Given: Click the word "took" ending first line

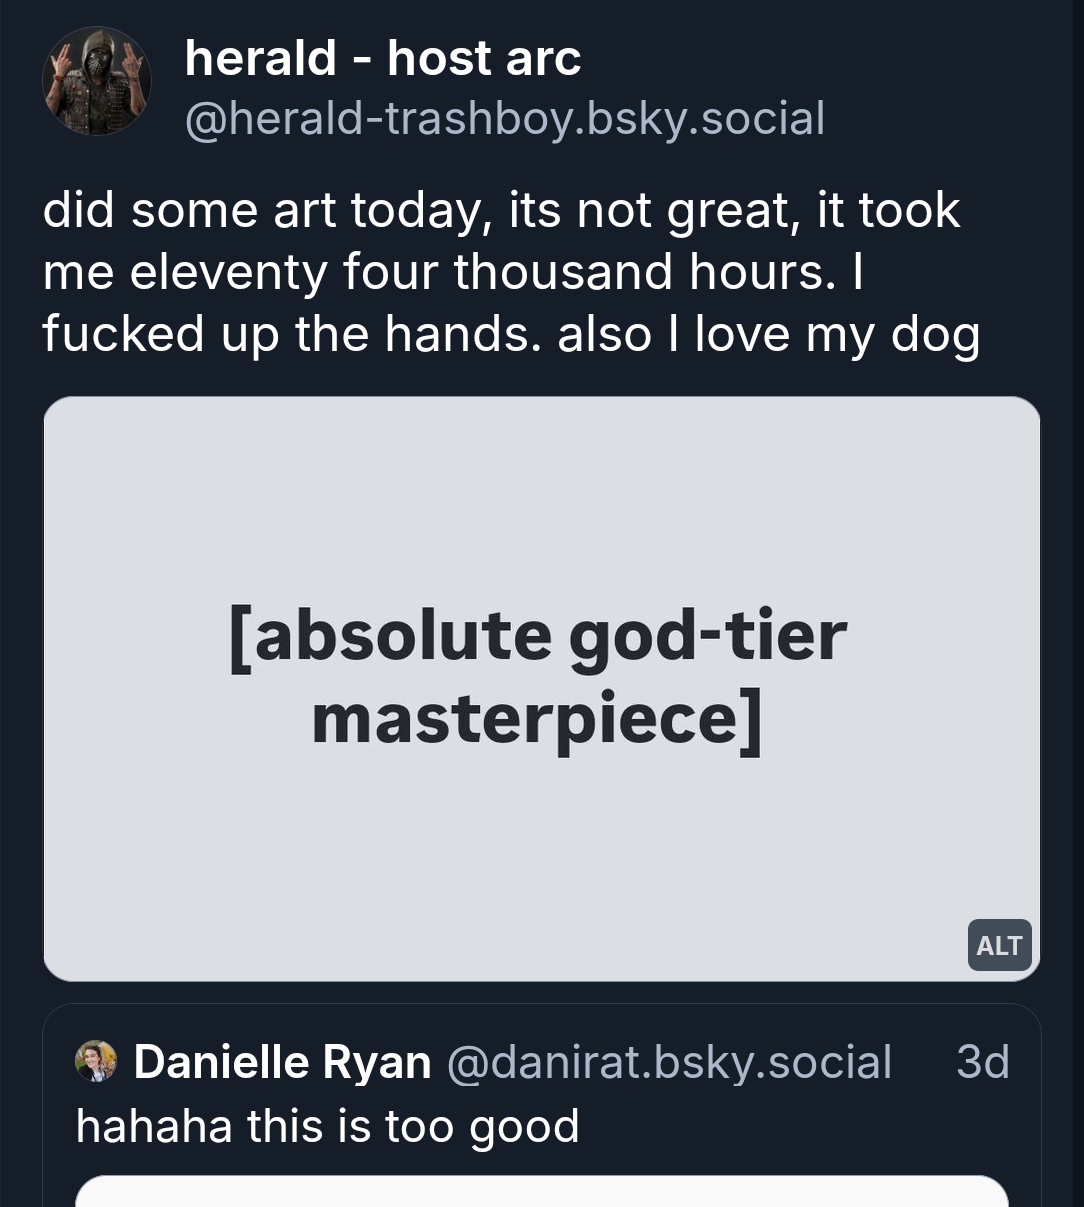Looking at the screenshot, I should [908, 211].
